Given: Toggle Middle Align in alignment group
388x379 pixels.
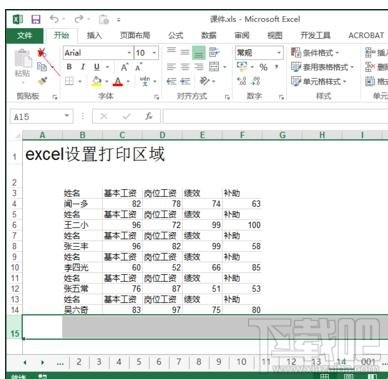Looking at the screenshot, I should (185, 52).
